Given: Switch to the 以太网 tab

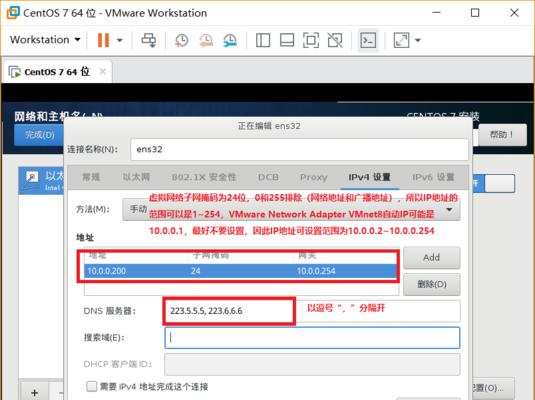Looking at the screenshot, I should click(x=136, y=177).
